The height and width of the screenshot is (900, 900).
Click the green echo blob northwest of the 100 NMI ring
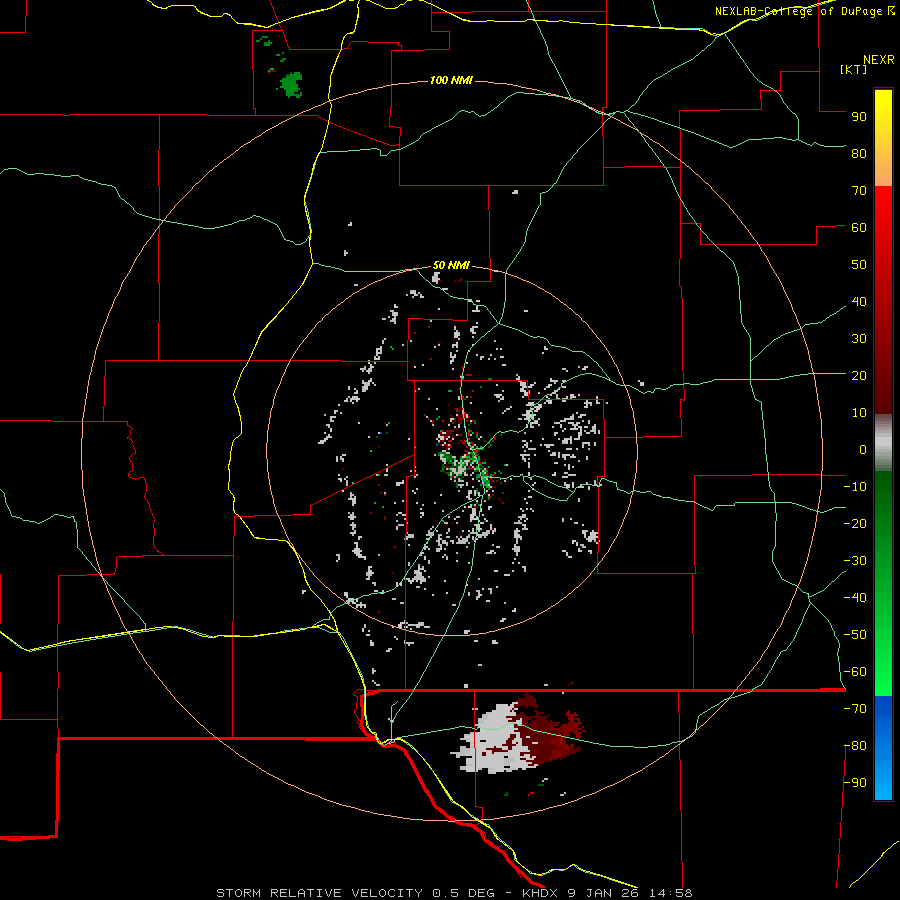292,85
